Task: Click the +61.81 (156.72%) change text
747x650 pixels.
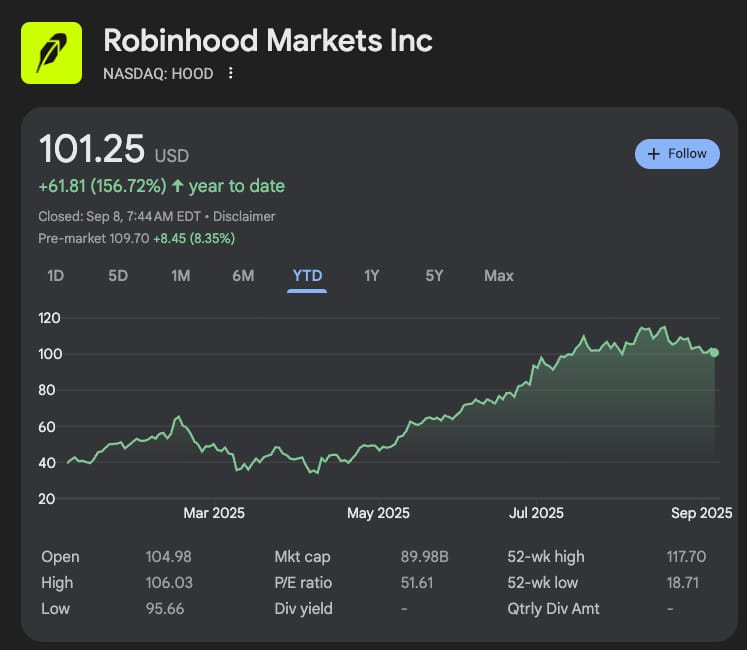Action: click(x=102, y=186)
